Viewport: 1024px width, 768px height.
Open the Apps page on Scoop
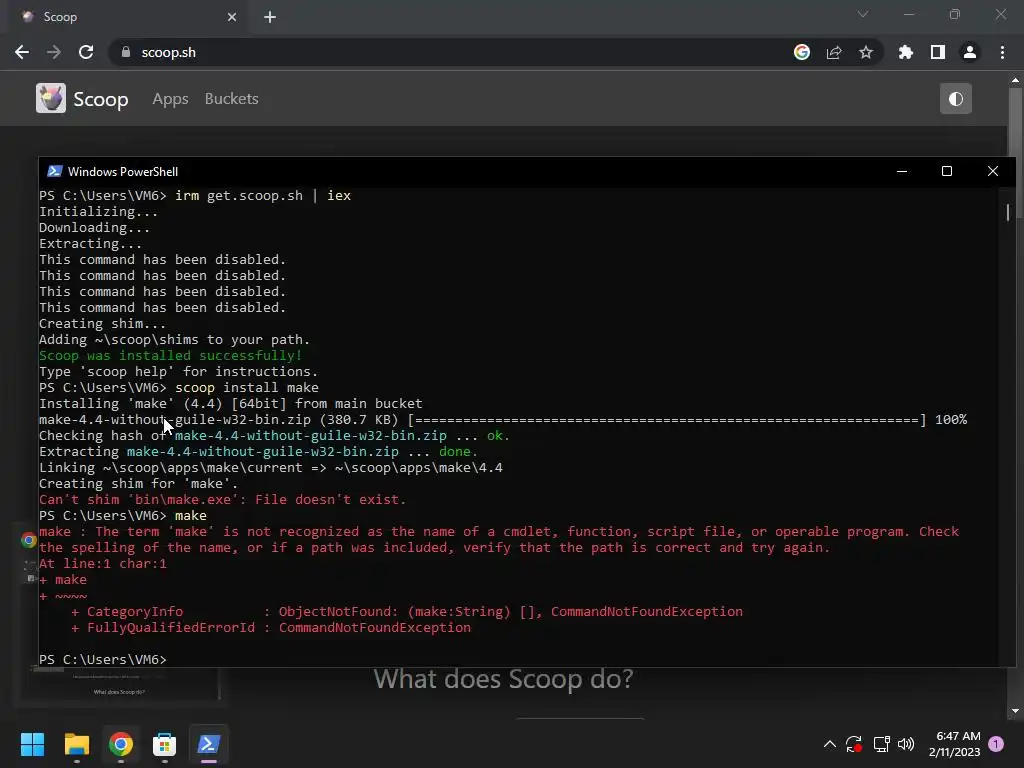(170, 99)
